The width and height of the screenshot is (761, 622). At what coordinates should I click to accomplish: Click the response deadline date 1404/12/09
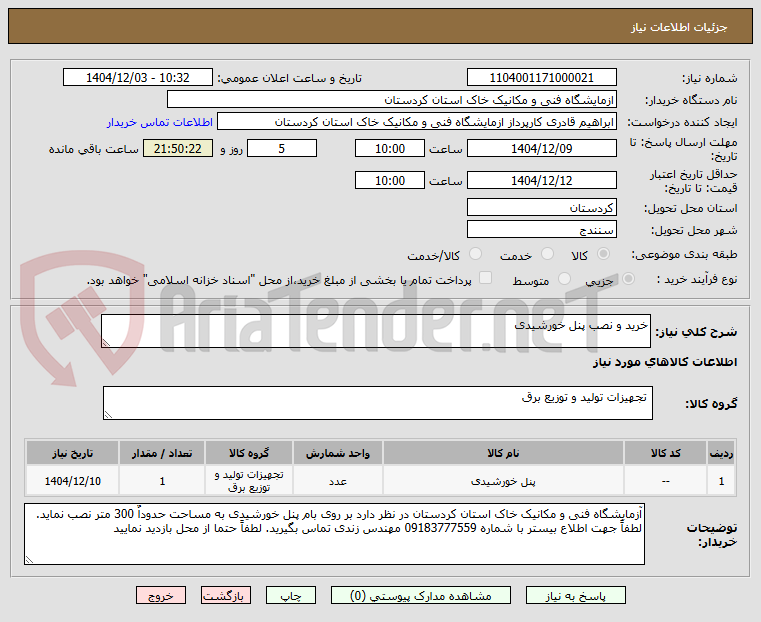point(542,148)
